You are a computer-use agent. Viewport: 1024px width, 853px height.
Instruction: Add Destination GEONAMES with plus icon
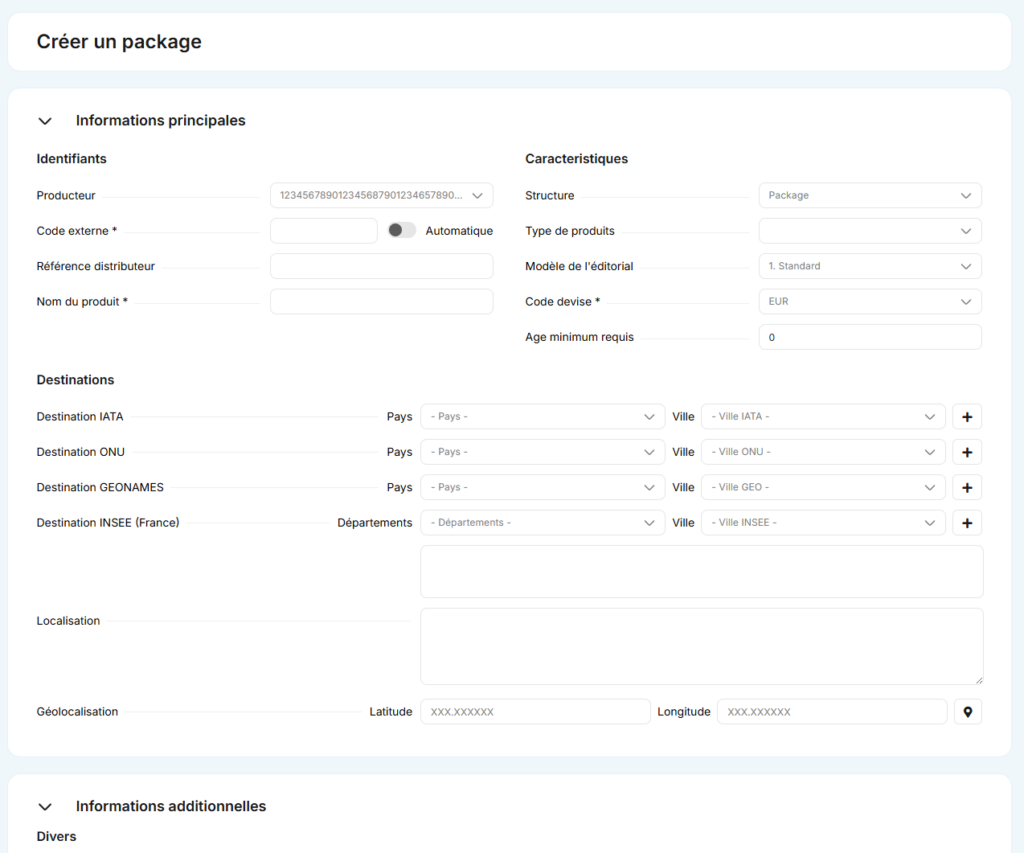click(x=967, y=488)
